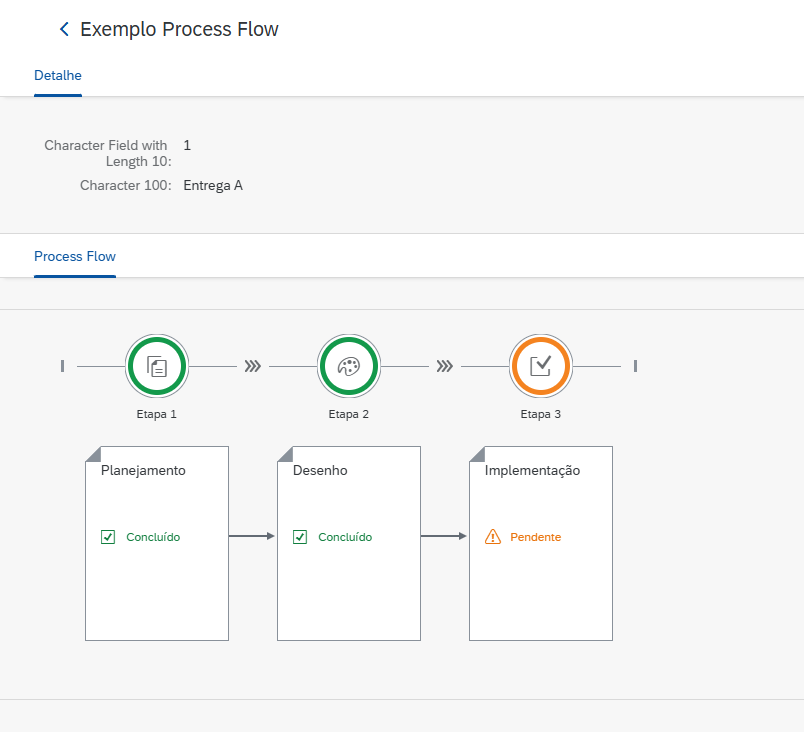Open the Desenho node card
Viewport: 804px width, 732px height.
[349, 543]
